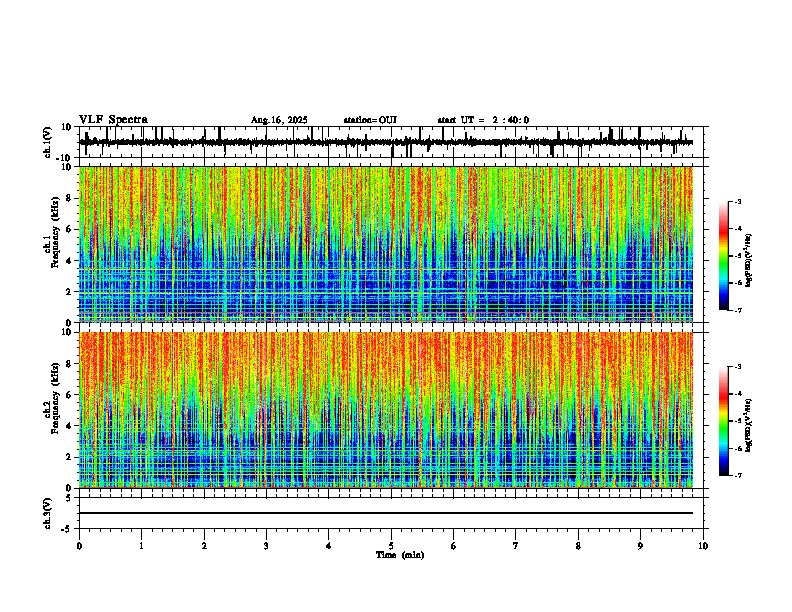Viewport: 792px width, 612px height.
Task: Click time axis tick label "3"
Action: 266,546
